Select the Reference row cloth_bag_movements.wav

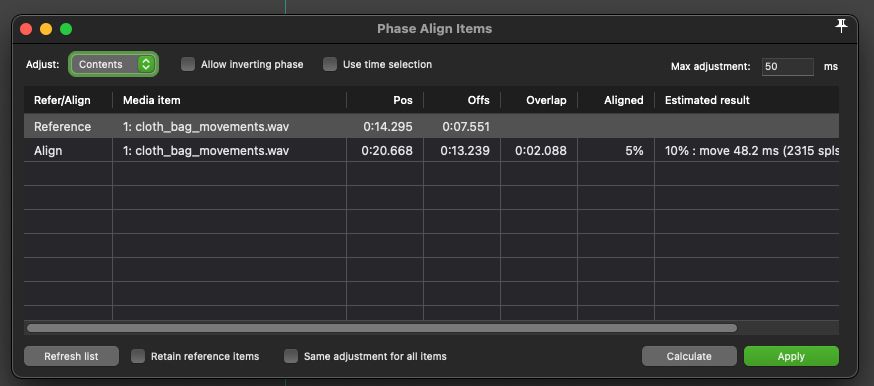tap(431, 126)
